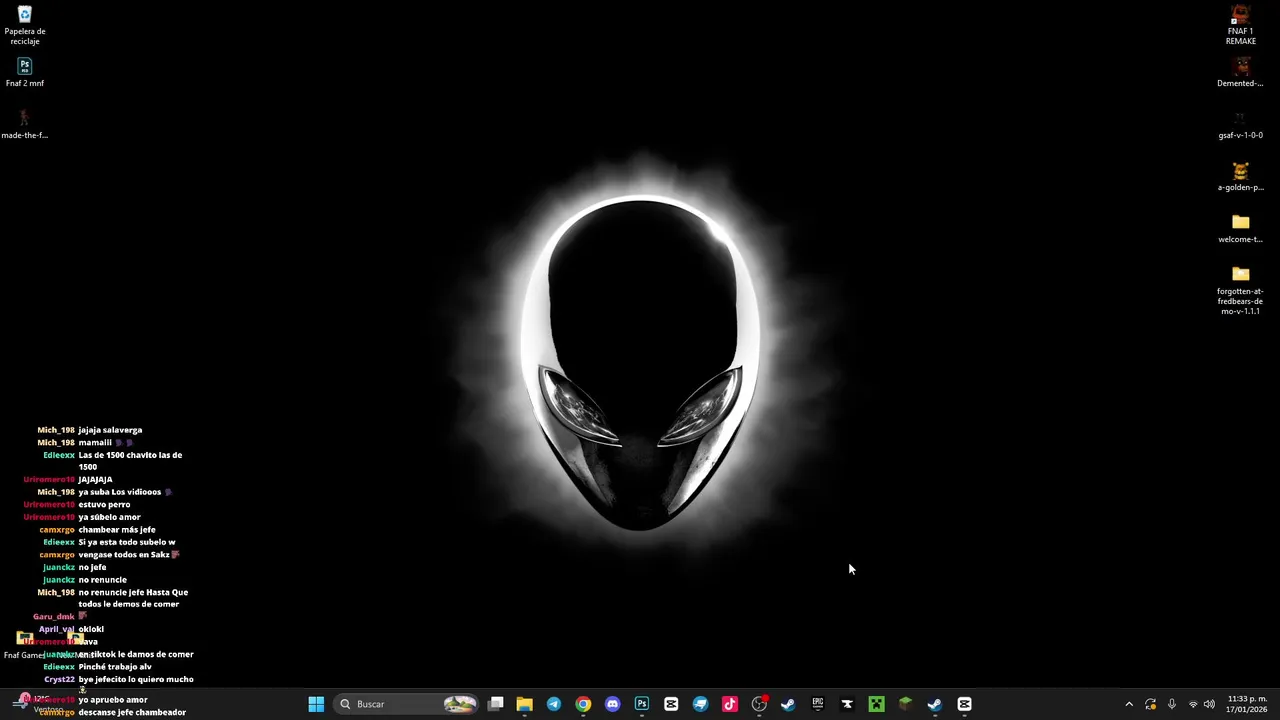Open Epic Games Launcher from taskbar
Viewport: 1280px width, 720px height.
point(818,704)
